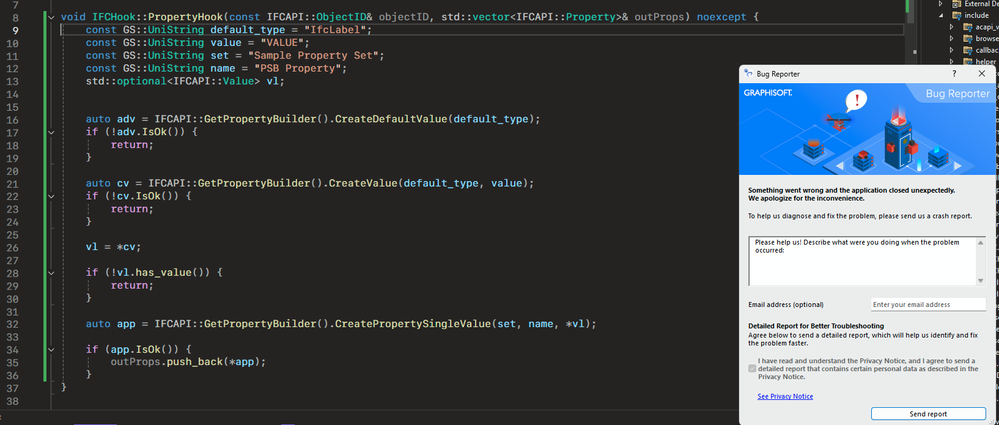Click 'vl = *cv;' assignment on line 26

tap(114, 247)
